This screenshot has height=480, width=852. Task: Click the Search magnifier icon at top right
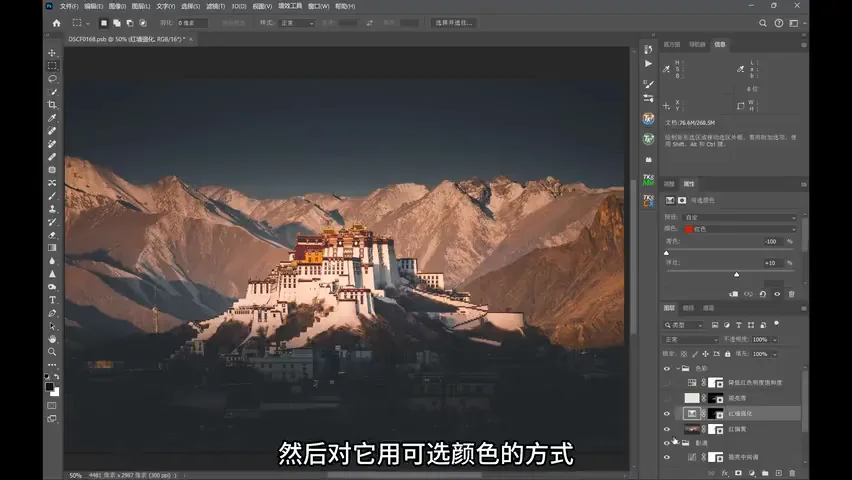click(763, 23)
